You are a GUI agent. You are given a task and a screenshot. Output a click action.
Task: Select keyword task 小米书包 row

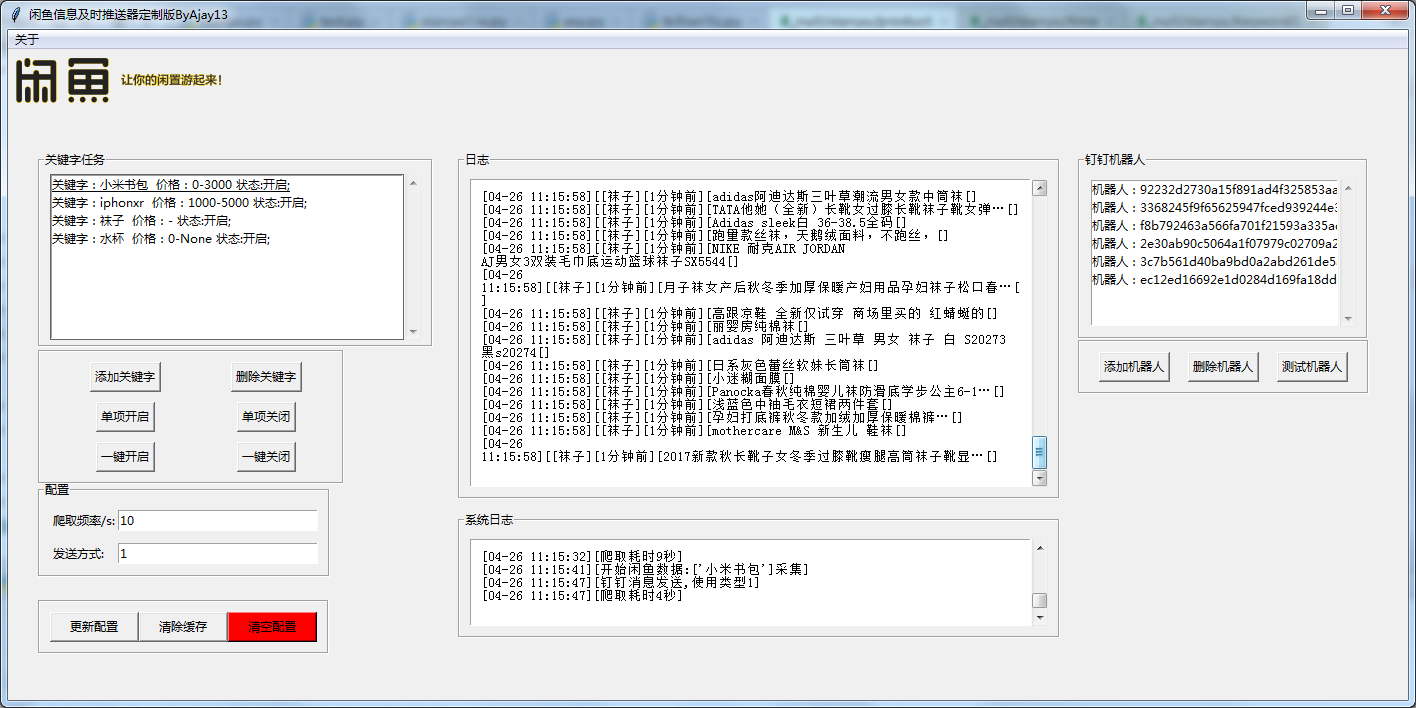[x=227, y=185]
